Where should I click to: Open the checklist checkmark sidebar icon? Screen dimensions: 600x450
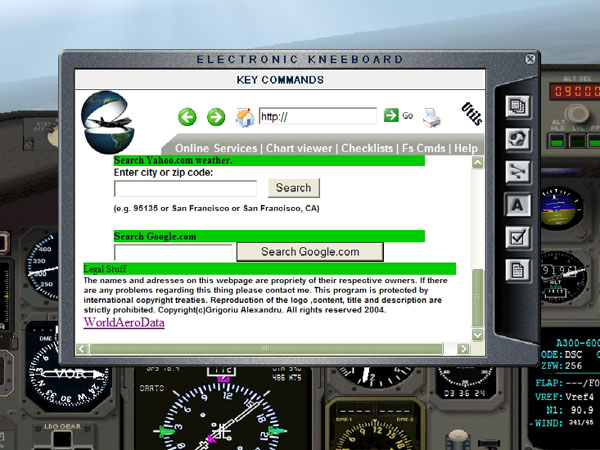tap(518, 237)
